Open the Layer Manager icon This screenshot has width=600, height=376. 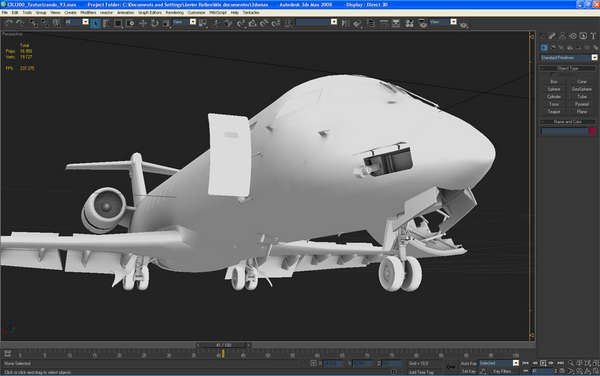[371, 24]
